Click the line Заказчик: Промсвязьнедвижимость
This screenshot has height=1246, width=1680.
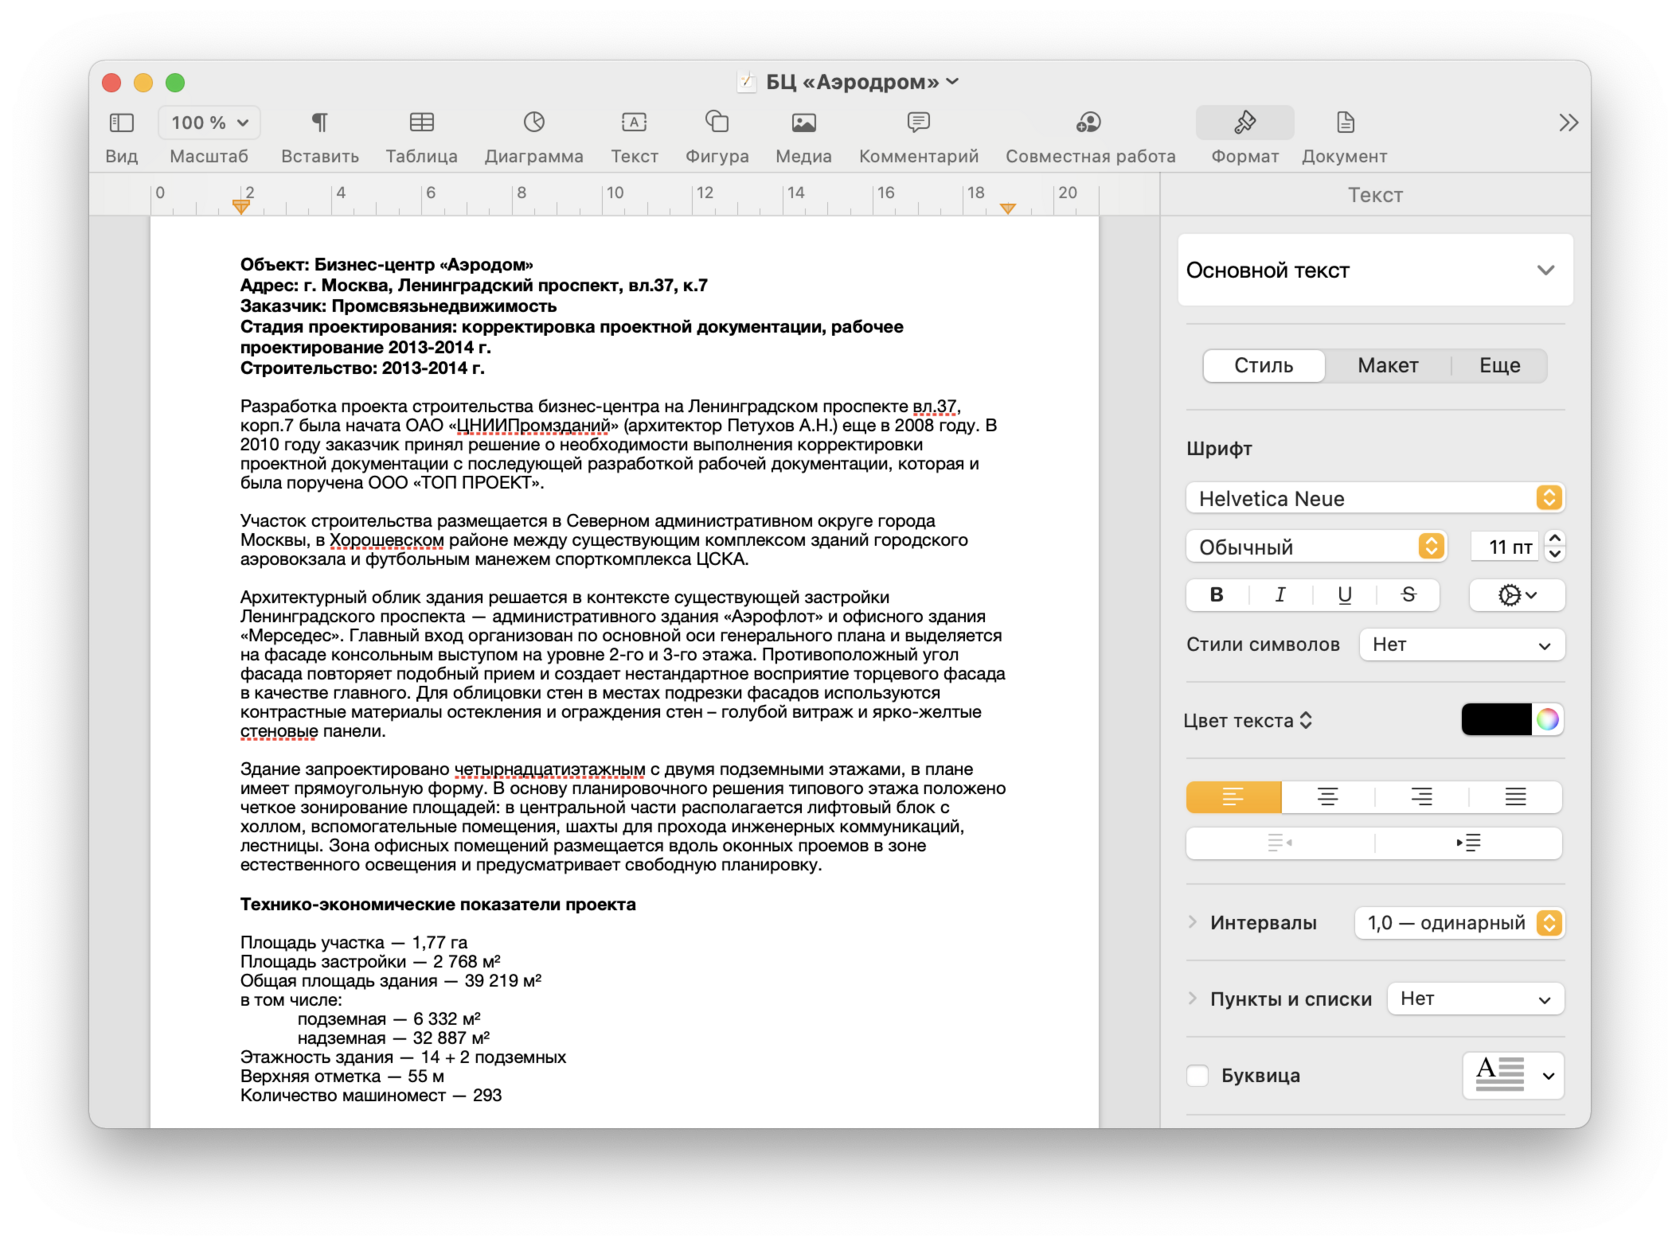coord(398,306)
